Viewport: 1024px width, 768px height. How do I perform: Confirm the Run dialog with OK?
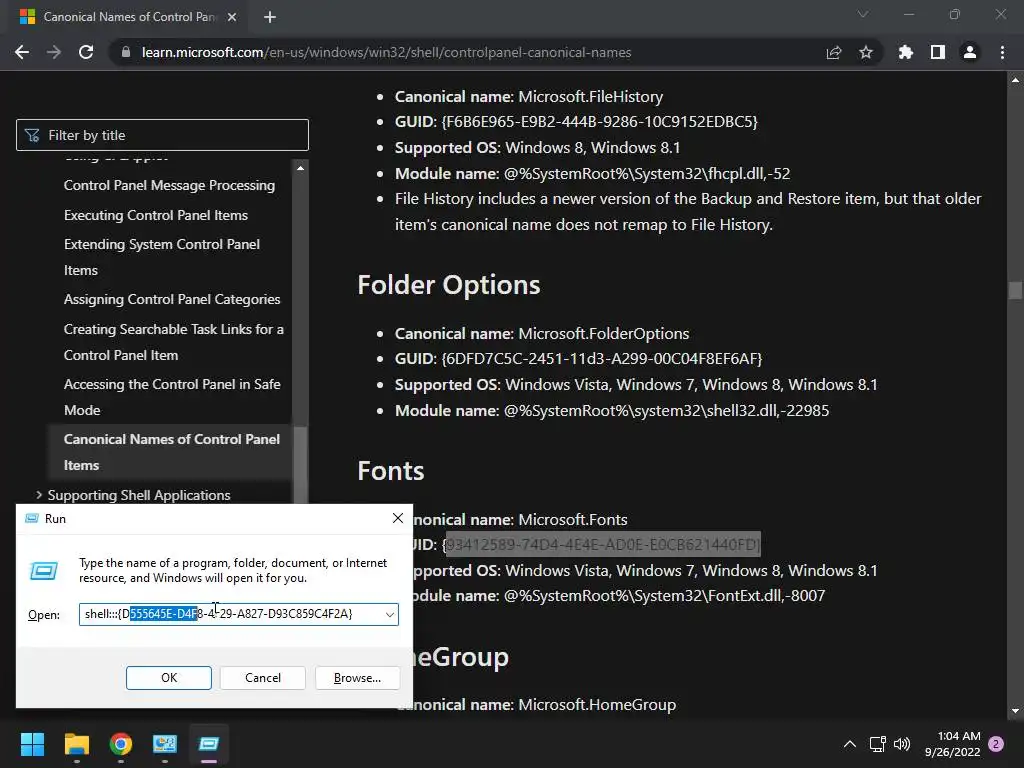168,678
